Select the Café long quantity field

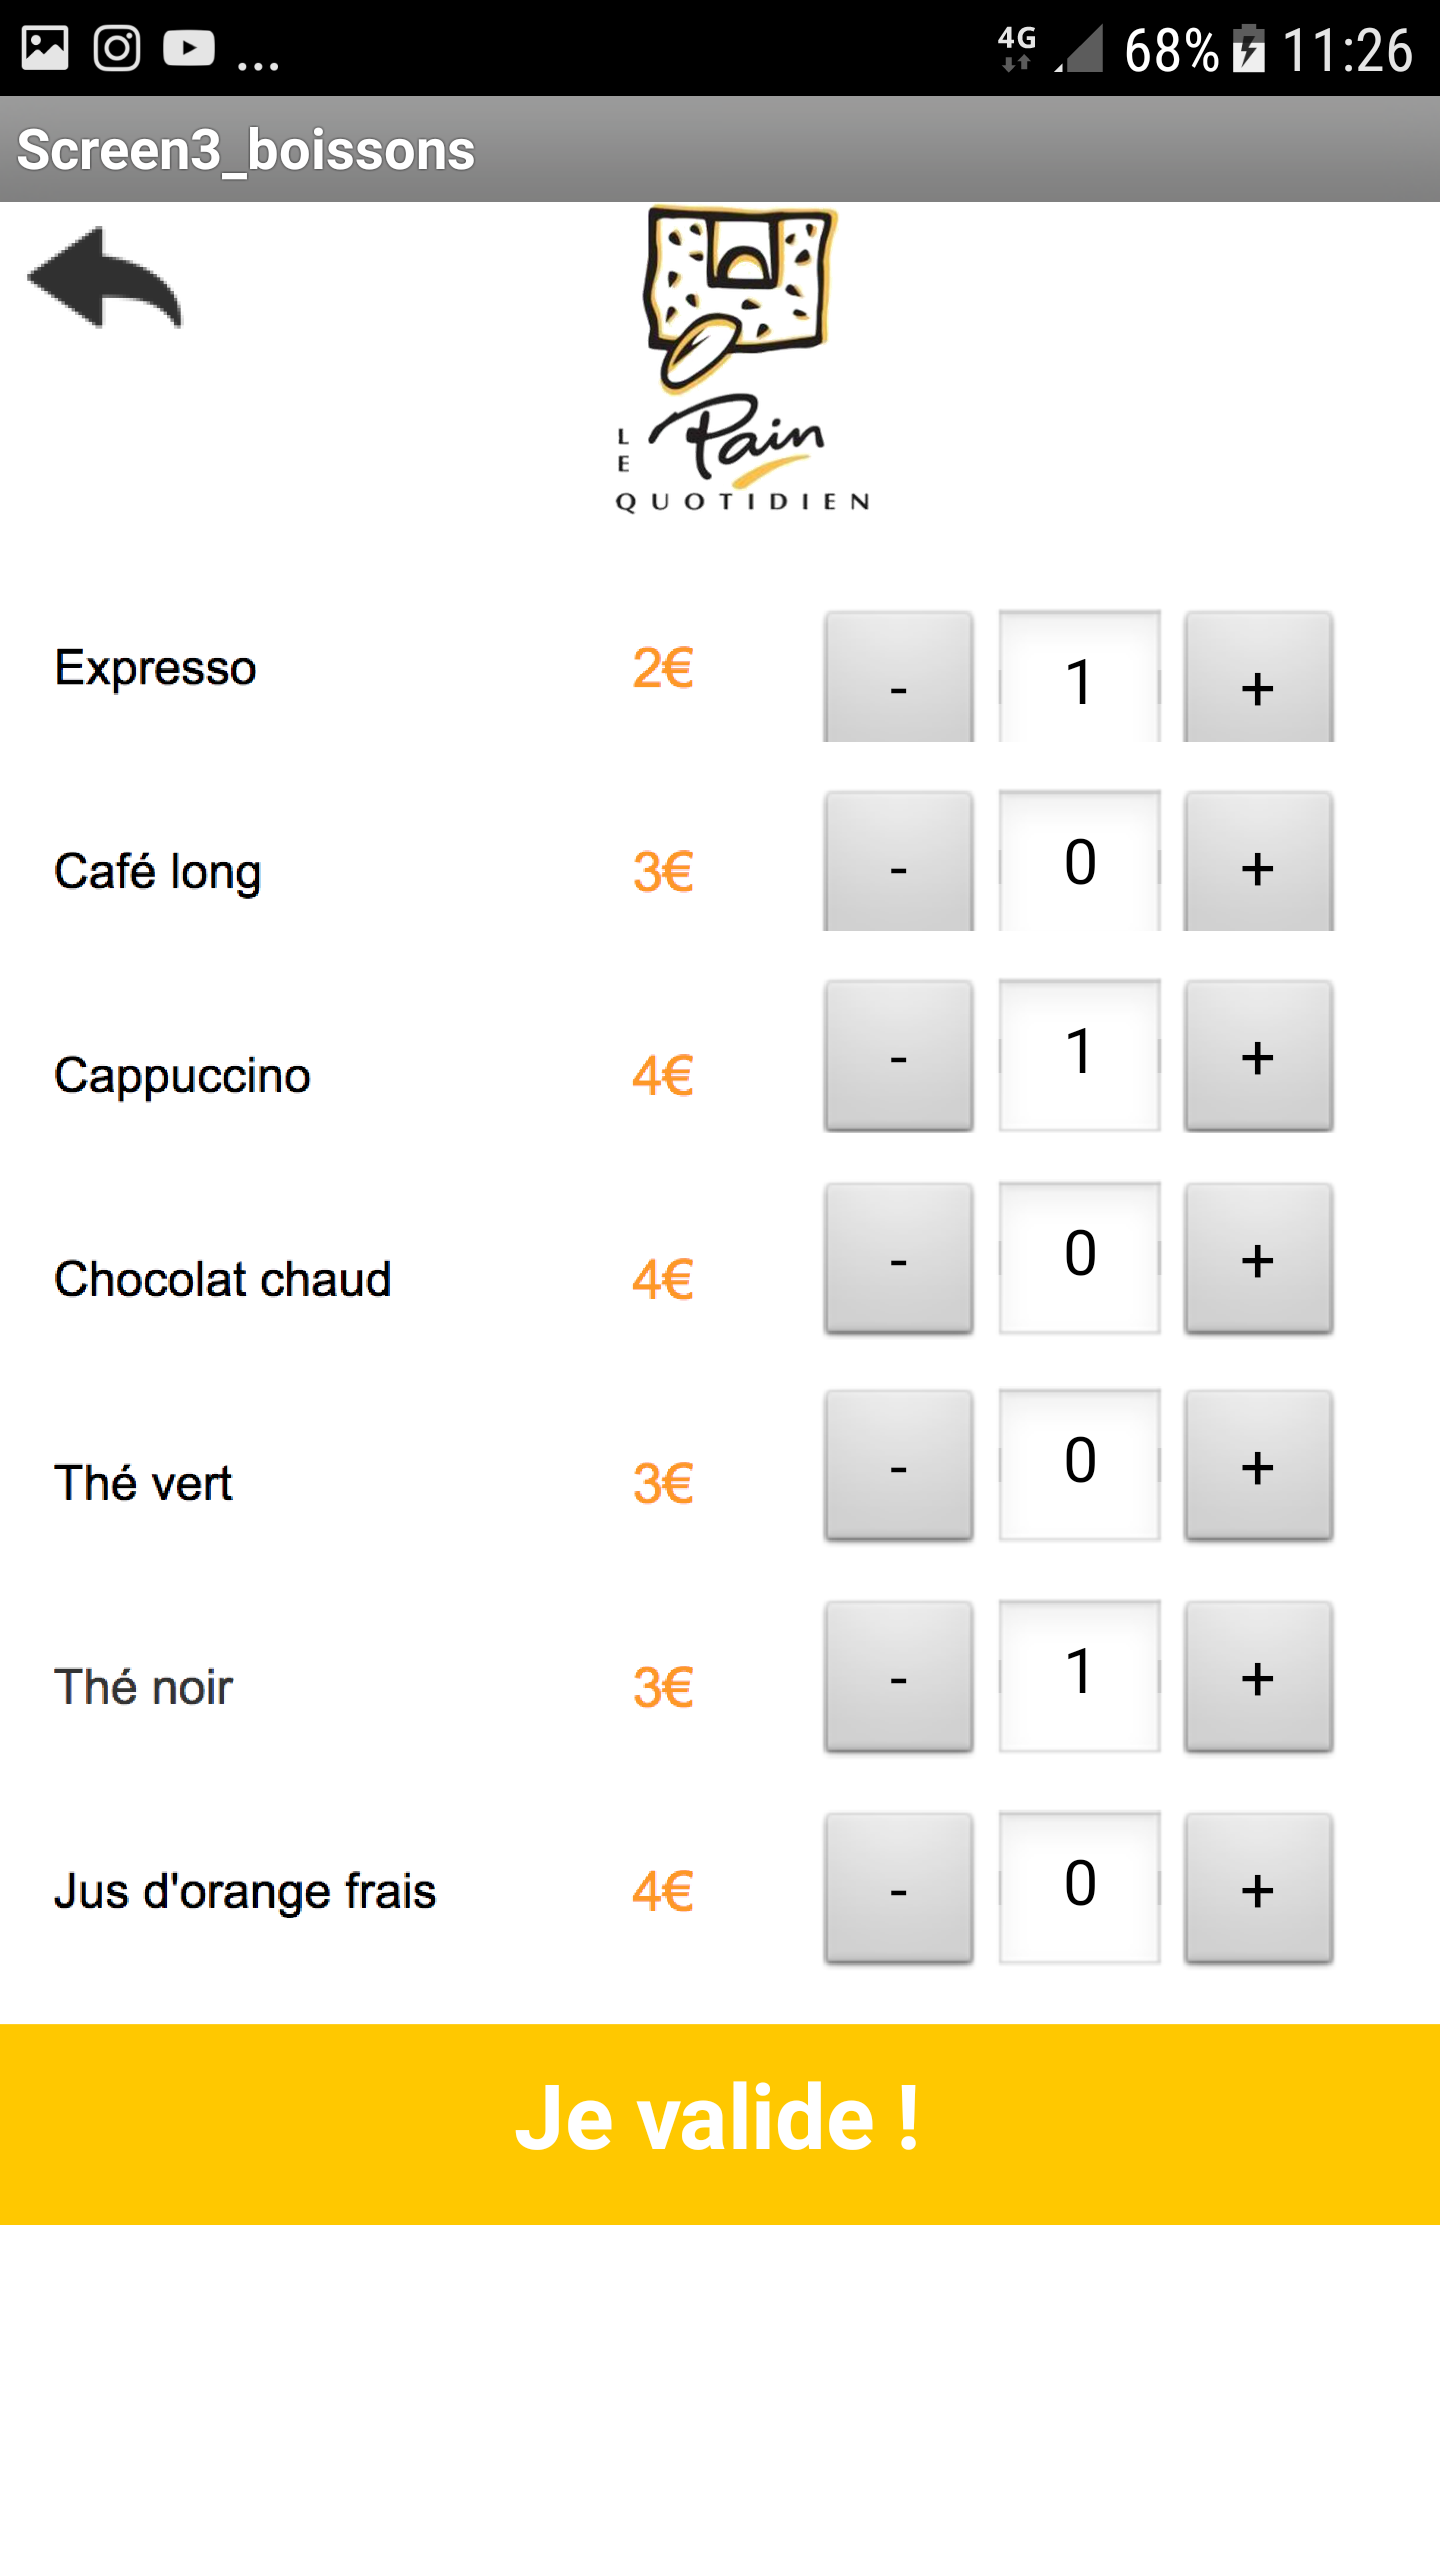[1080, 862]
